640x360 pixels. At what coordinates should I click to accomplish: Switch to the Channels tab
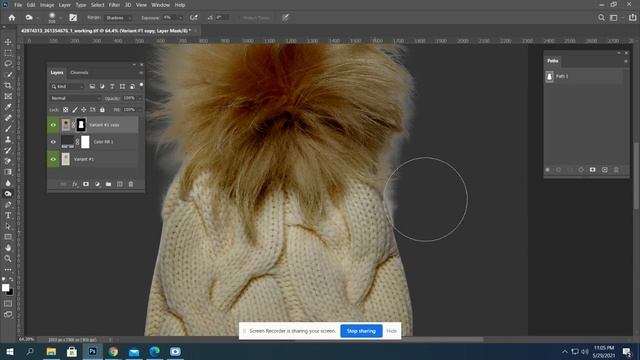[79, 73]
